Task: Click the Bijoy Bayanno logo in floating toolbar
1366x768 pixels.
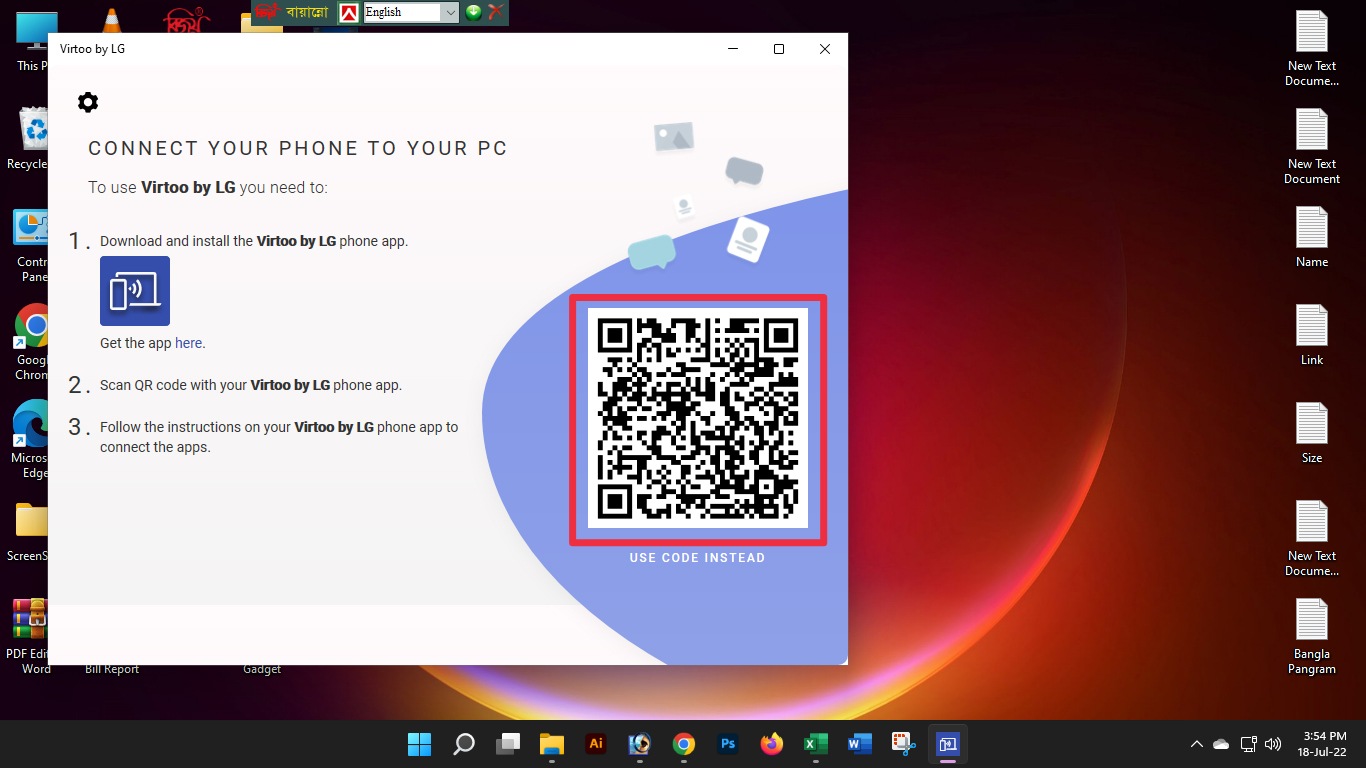Action: [292, 12]
